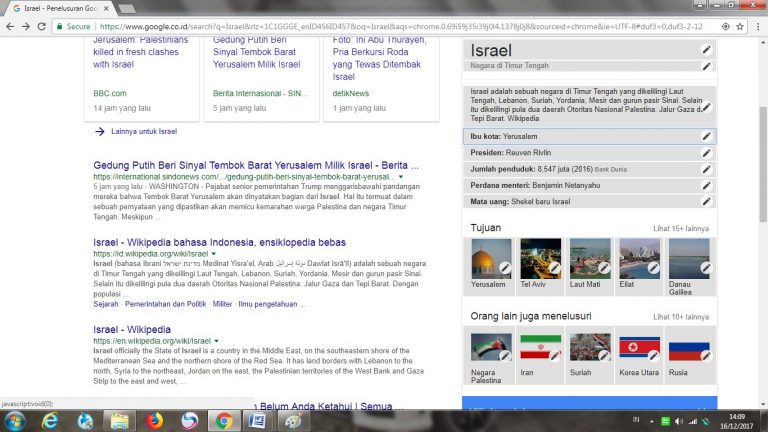Click 'Lihat 10+ lainnya' for related searches
This screenshot has height=432, width=768.
(x=681, y=316)
